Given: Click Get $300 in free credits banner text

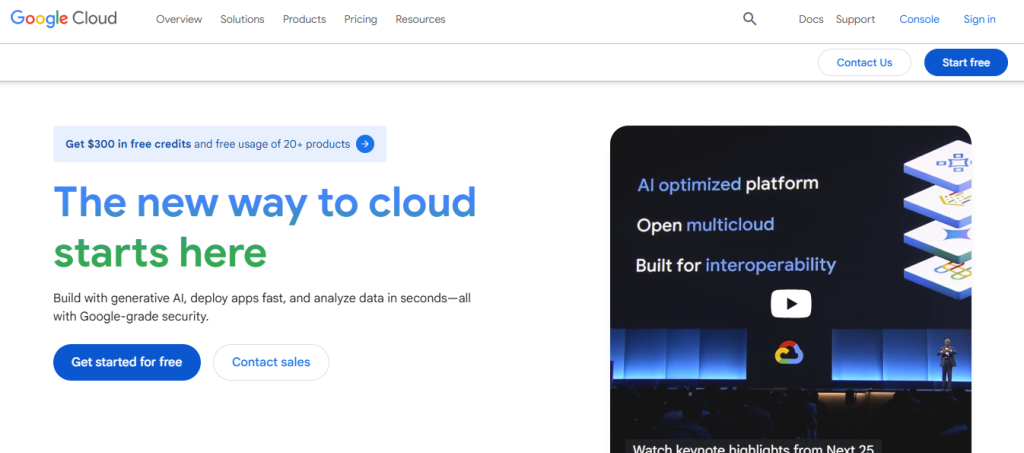Looking at the screenshot, I should click(208, 144).
